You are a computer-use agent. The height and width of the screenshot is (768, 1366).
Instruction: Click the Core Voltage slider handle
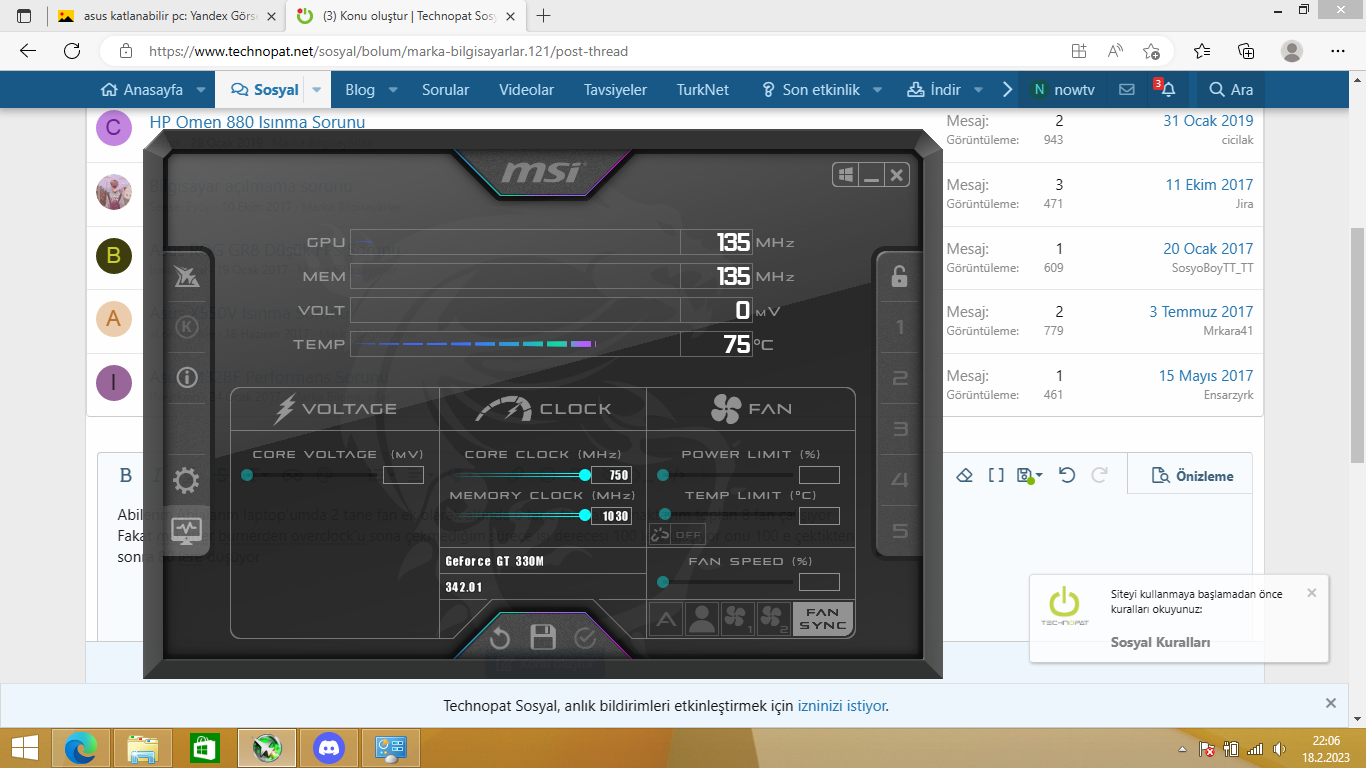tap(247, 475)
